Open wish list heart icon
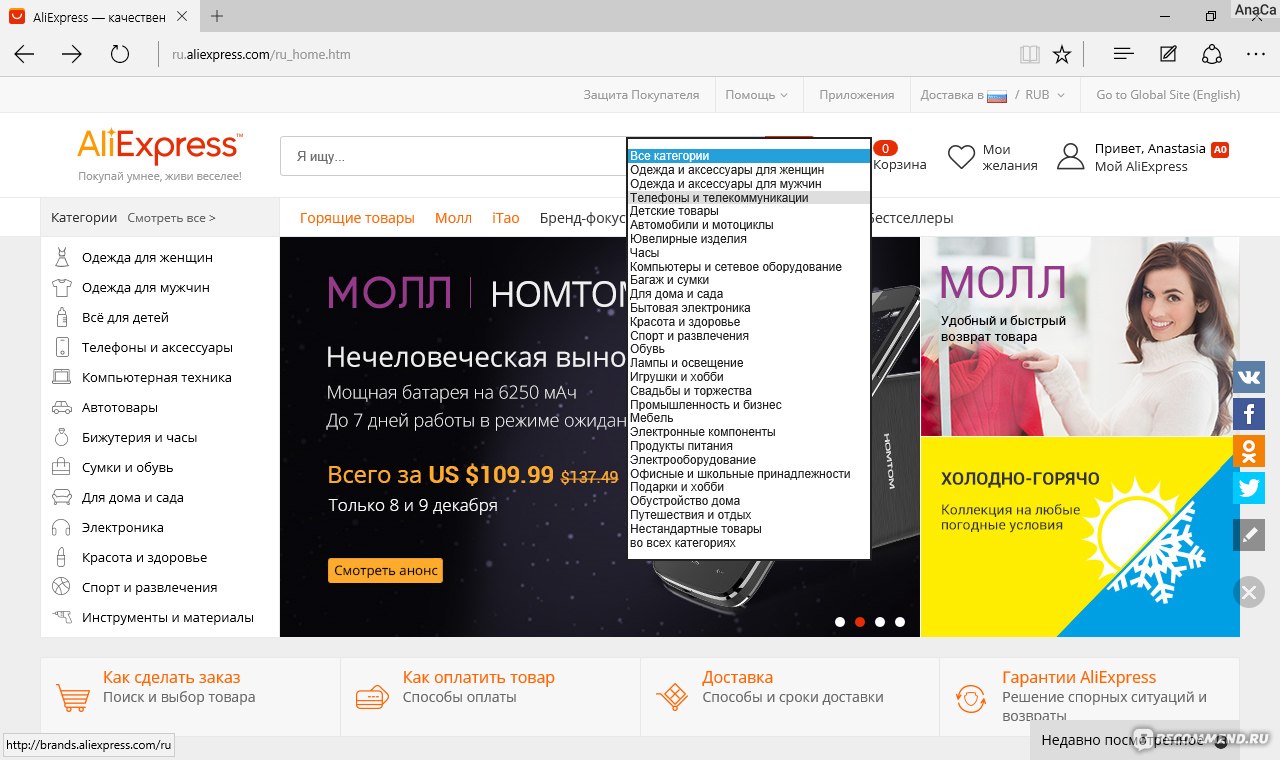 961,157
